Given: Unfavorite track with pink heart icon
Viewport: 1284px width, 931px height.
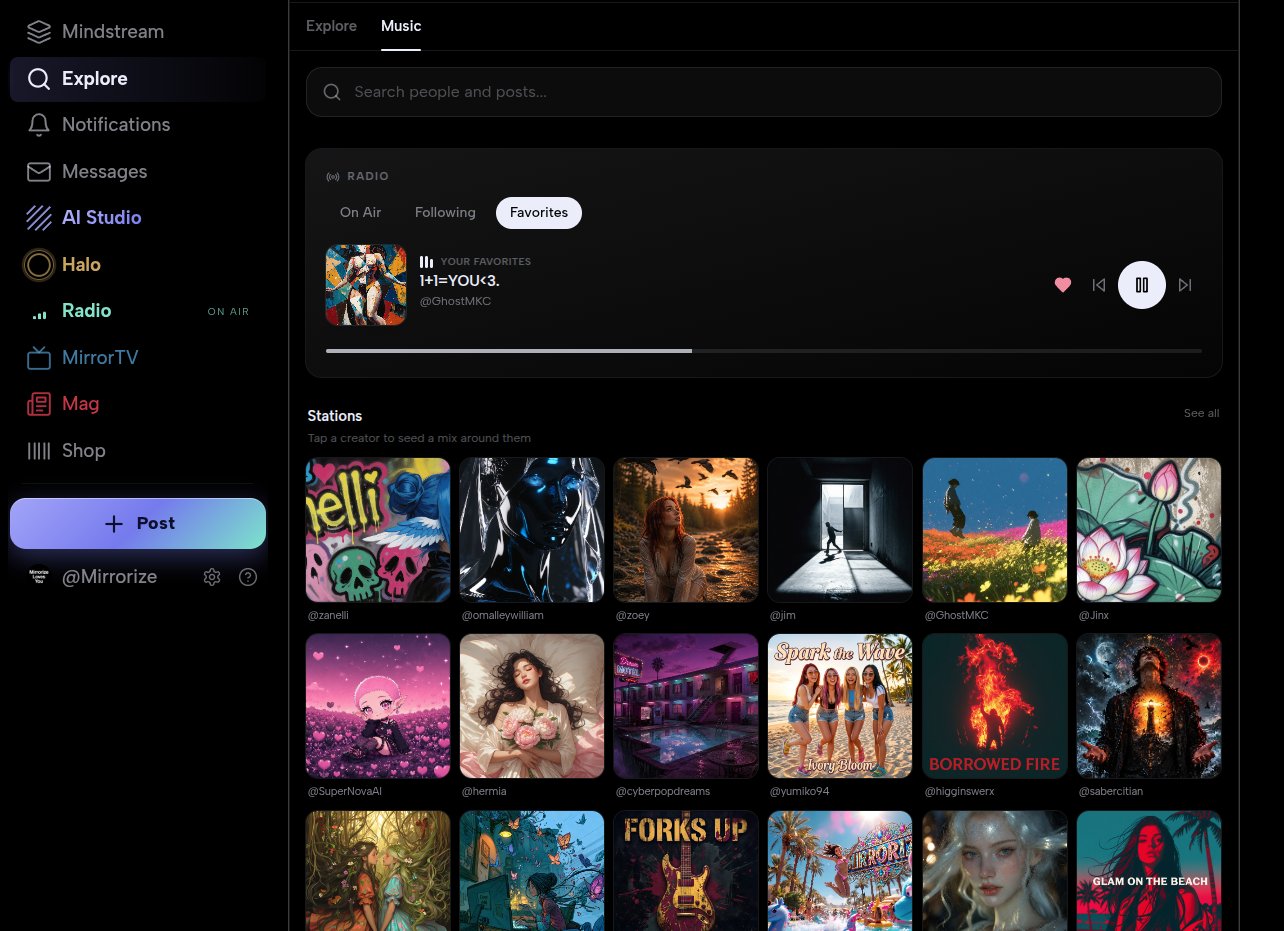Looking at the screenshot, I should 1063,285.
